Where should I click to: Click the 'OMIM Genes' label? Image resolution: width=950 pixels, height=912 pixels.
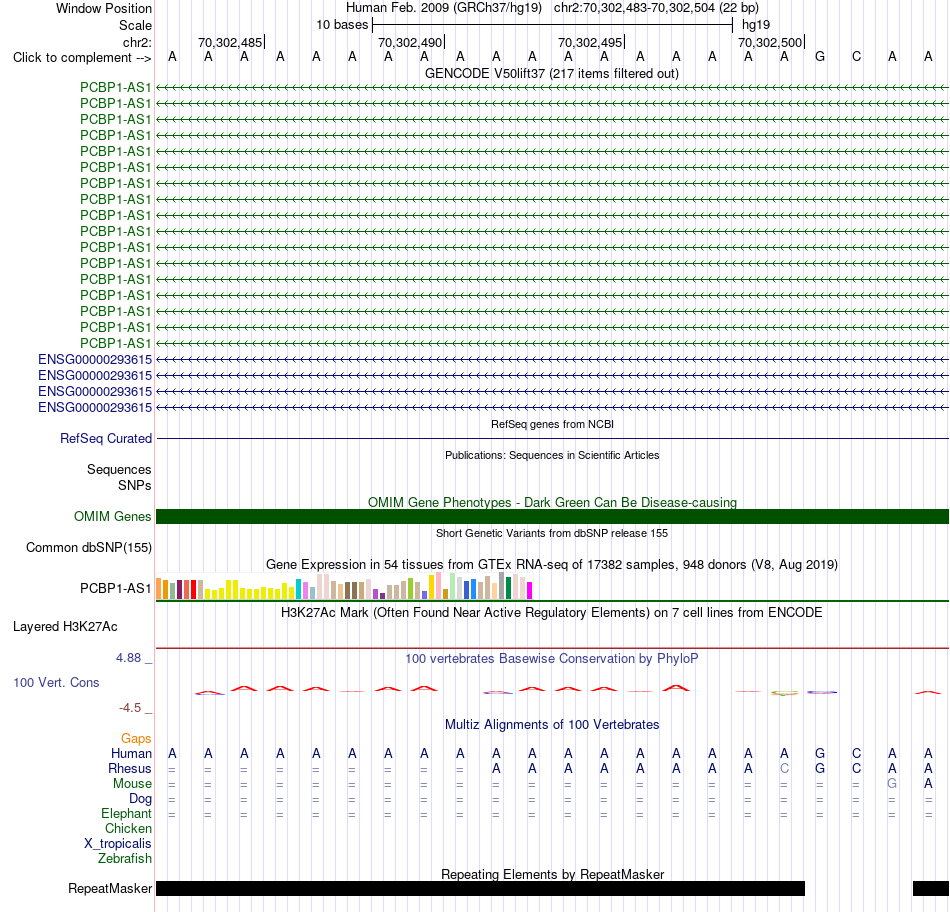[113, 516]
